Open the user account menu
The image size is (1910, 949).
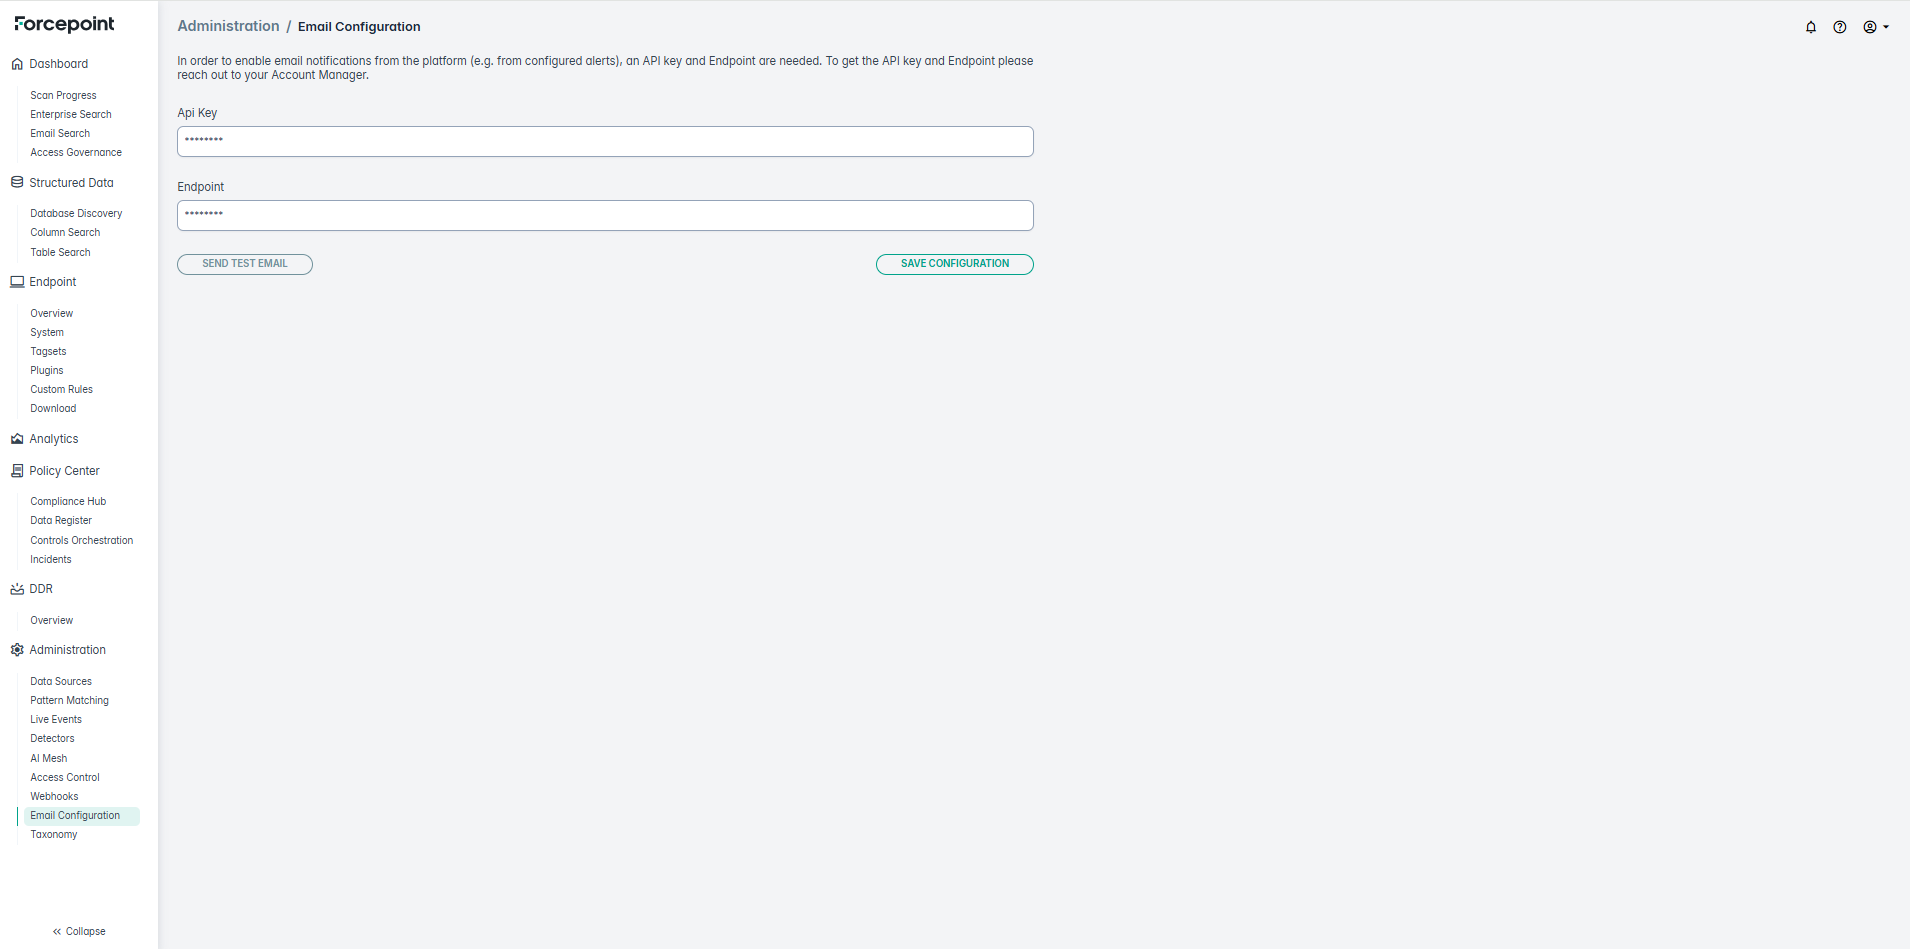[1874, 27]
